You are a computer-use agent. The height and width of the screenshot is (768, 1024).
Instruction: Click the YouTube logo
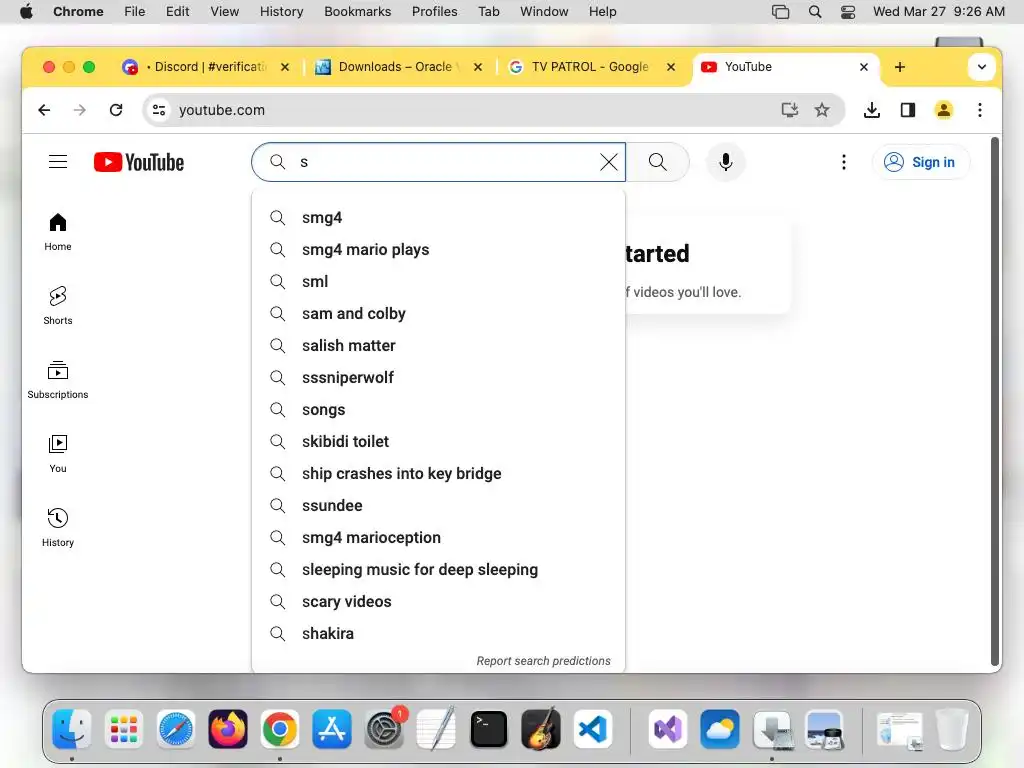coord(138,162)
